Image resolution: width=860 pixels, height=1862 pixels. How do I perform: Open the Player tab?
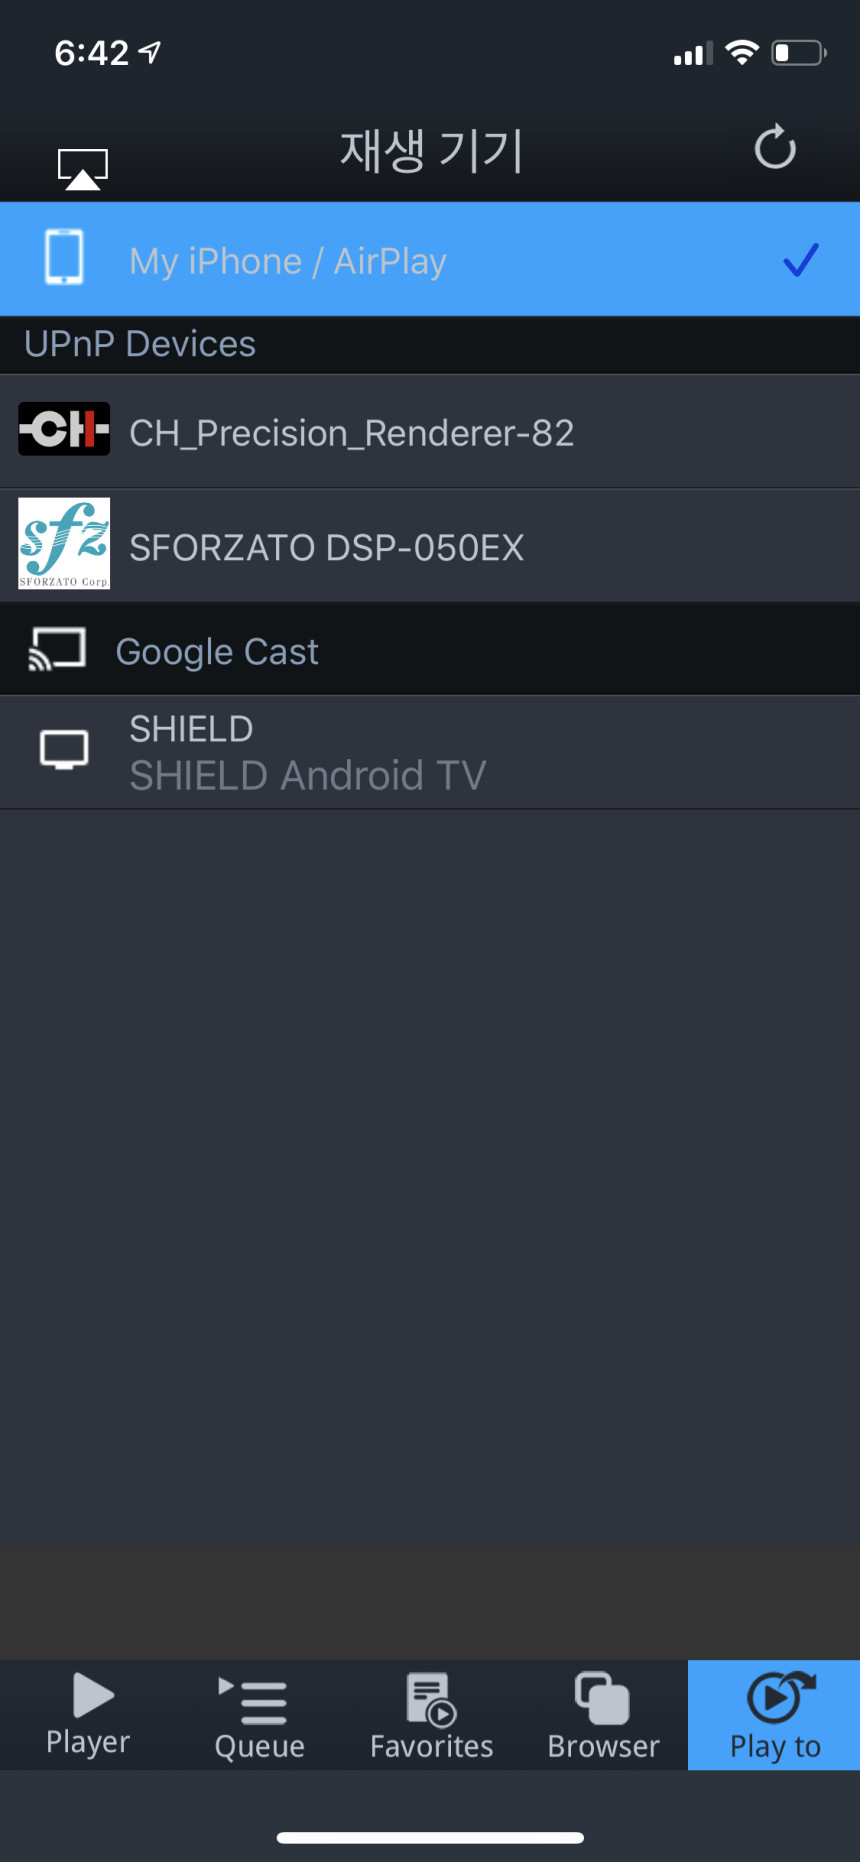(x=88, y=1715)
